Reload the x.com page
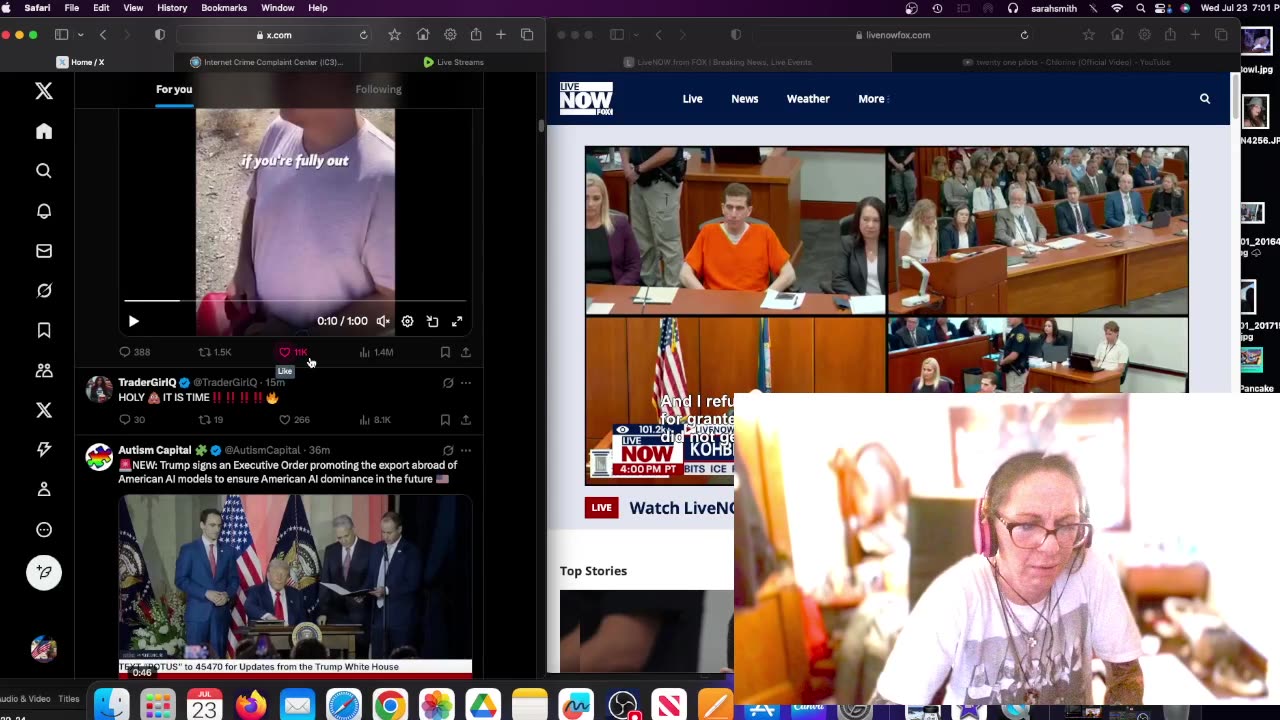The image size is (1280, 720). [363, 35]
